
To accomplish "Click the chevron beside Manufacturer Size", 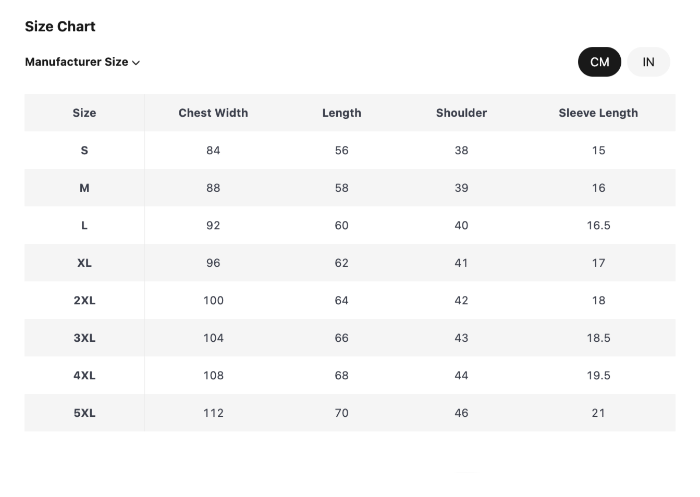I will 136,63.
